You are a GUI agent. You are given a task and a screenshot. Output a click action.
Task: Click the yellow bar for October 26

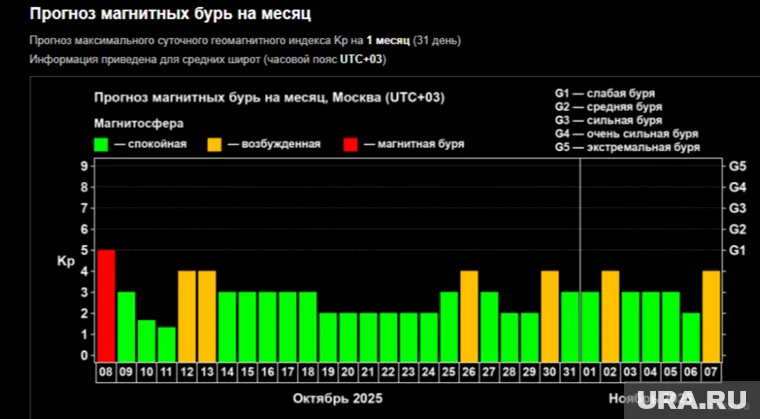pyautogui.click(x=469, y=315)
